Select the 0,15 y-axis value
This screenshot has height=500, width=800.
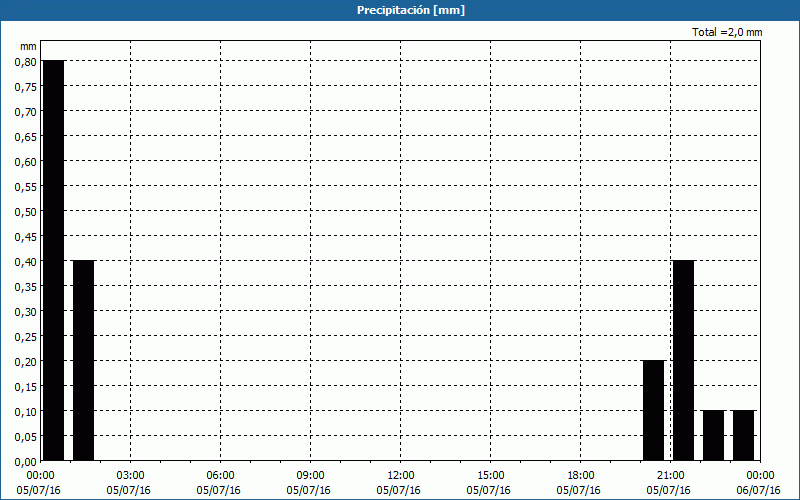[26, 387]
